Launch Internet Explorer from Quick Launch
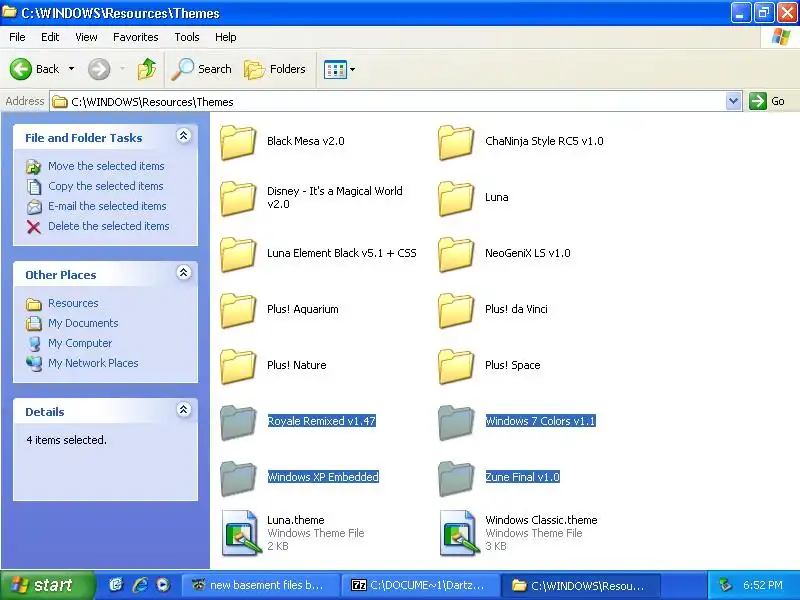Viewport: 800px width, 600px height. pos(140,585)
